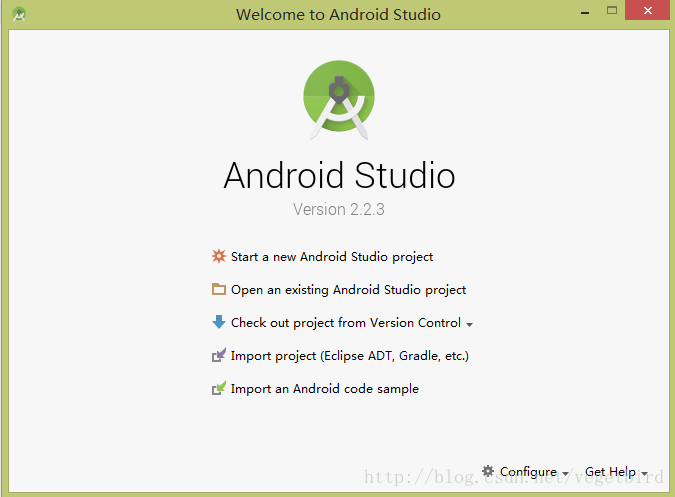The width and height of the screenshot is (675, 497).
Task: Minimize the Welcome to Android Studio window
Action: pos(585,12)
